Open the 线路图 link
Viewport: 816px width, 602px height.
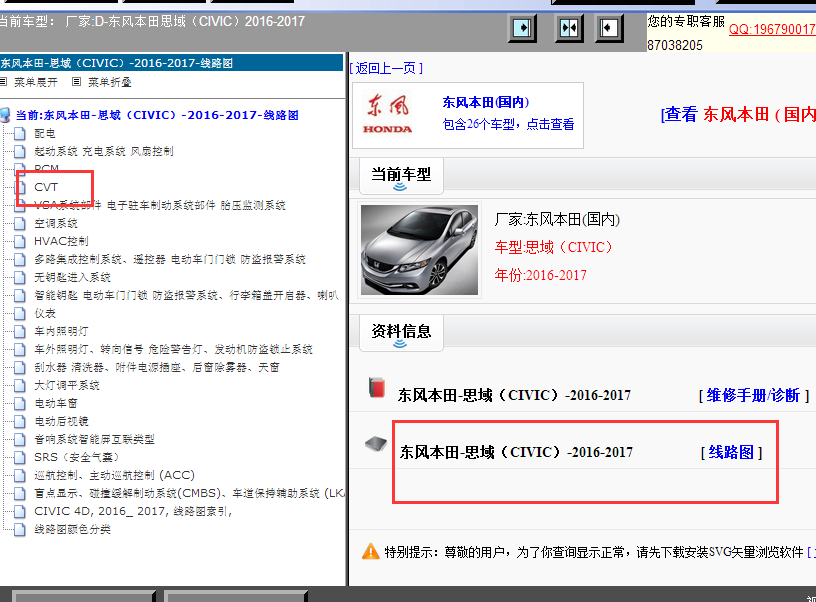click(x=731, y=452)
